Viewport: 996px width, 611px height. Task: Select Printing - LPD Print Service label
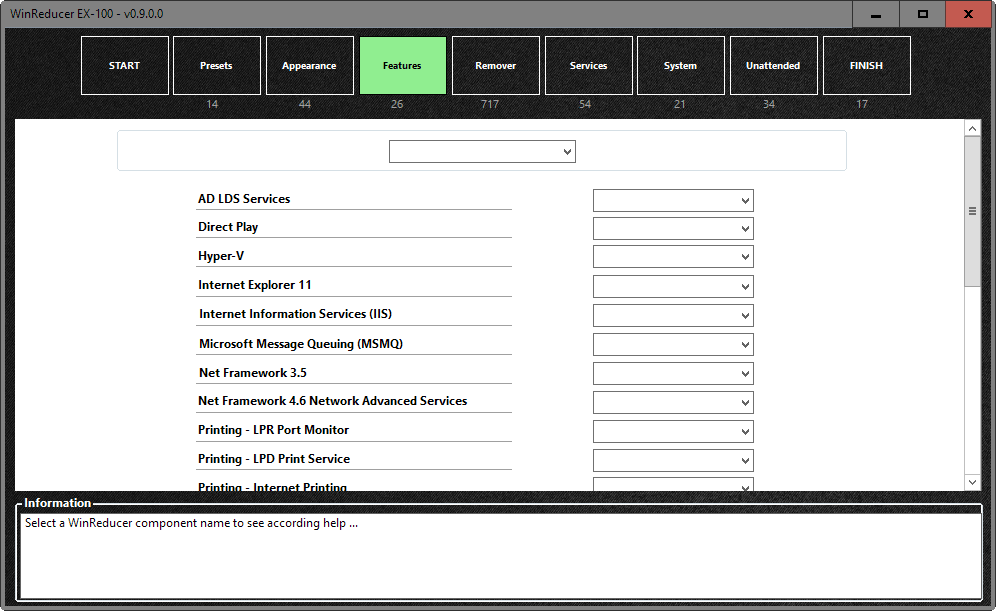pyautogui.click(x=274, y=459)
